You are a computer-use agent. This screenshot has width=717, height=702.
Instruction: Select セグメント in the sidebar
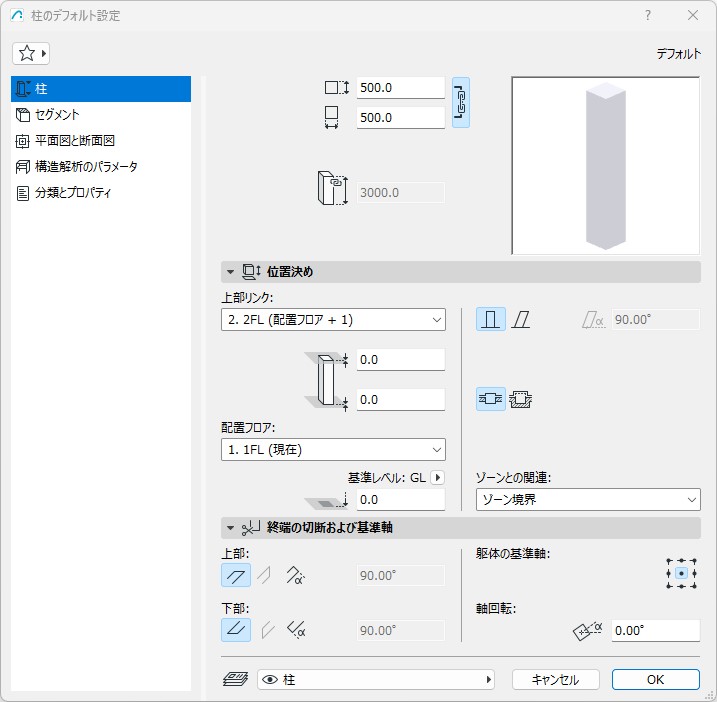pyautogui.click(x=58, y=115)
